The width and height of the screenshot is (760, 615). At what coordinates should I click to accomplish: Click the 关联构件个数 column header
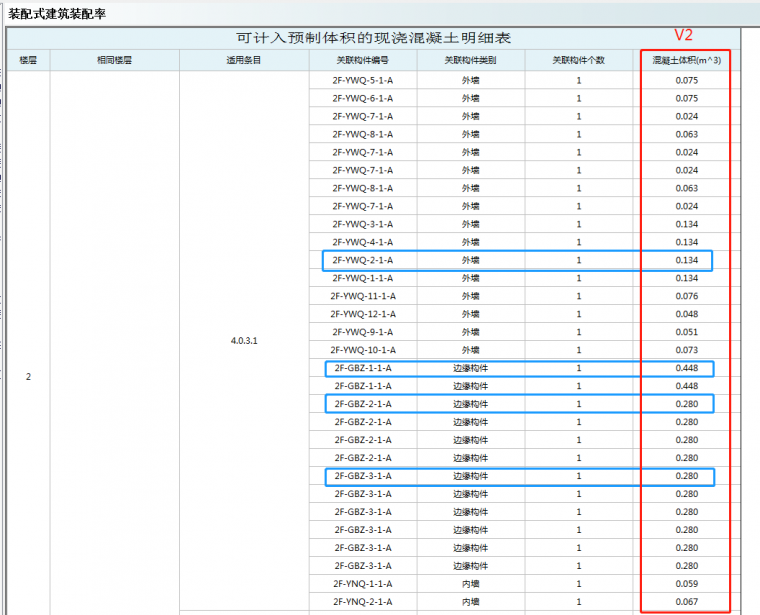pos(578,60)
